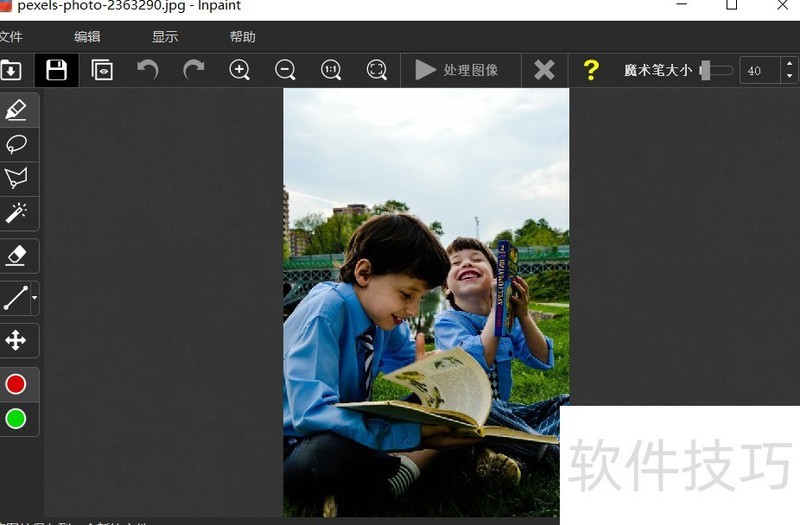Save the image with floppy disk icon
Screen dimensions: 800x525
[x=56, y=70]
